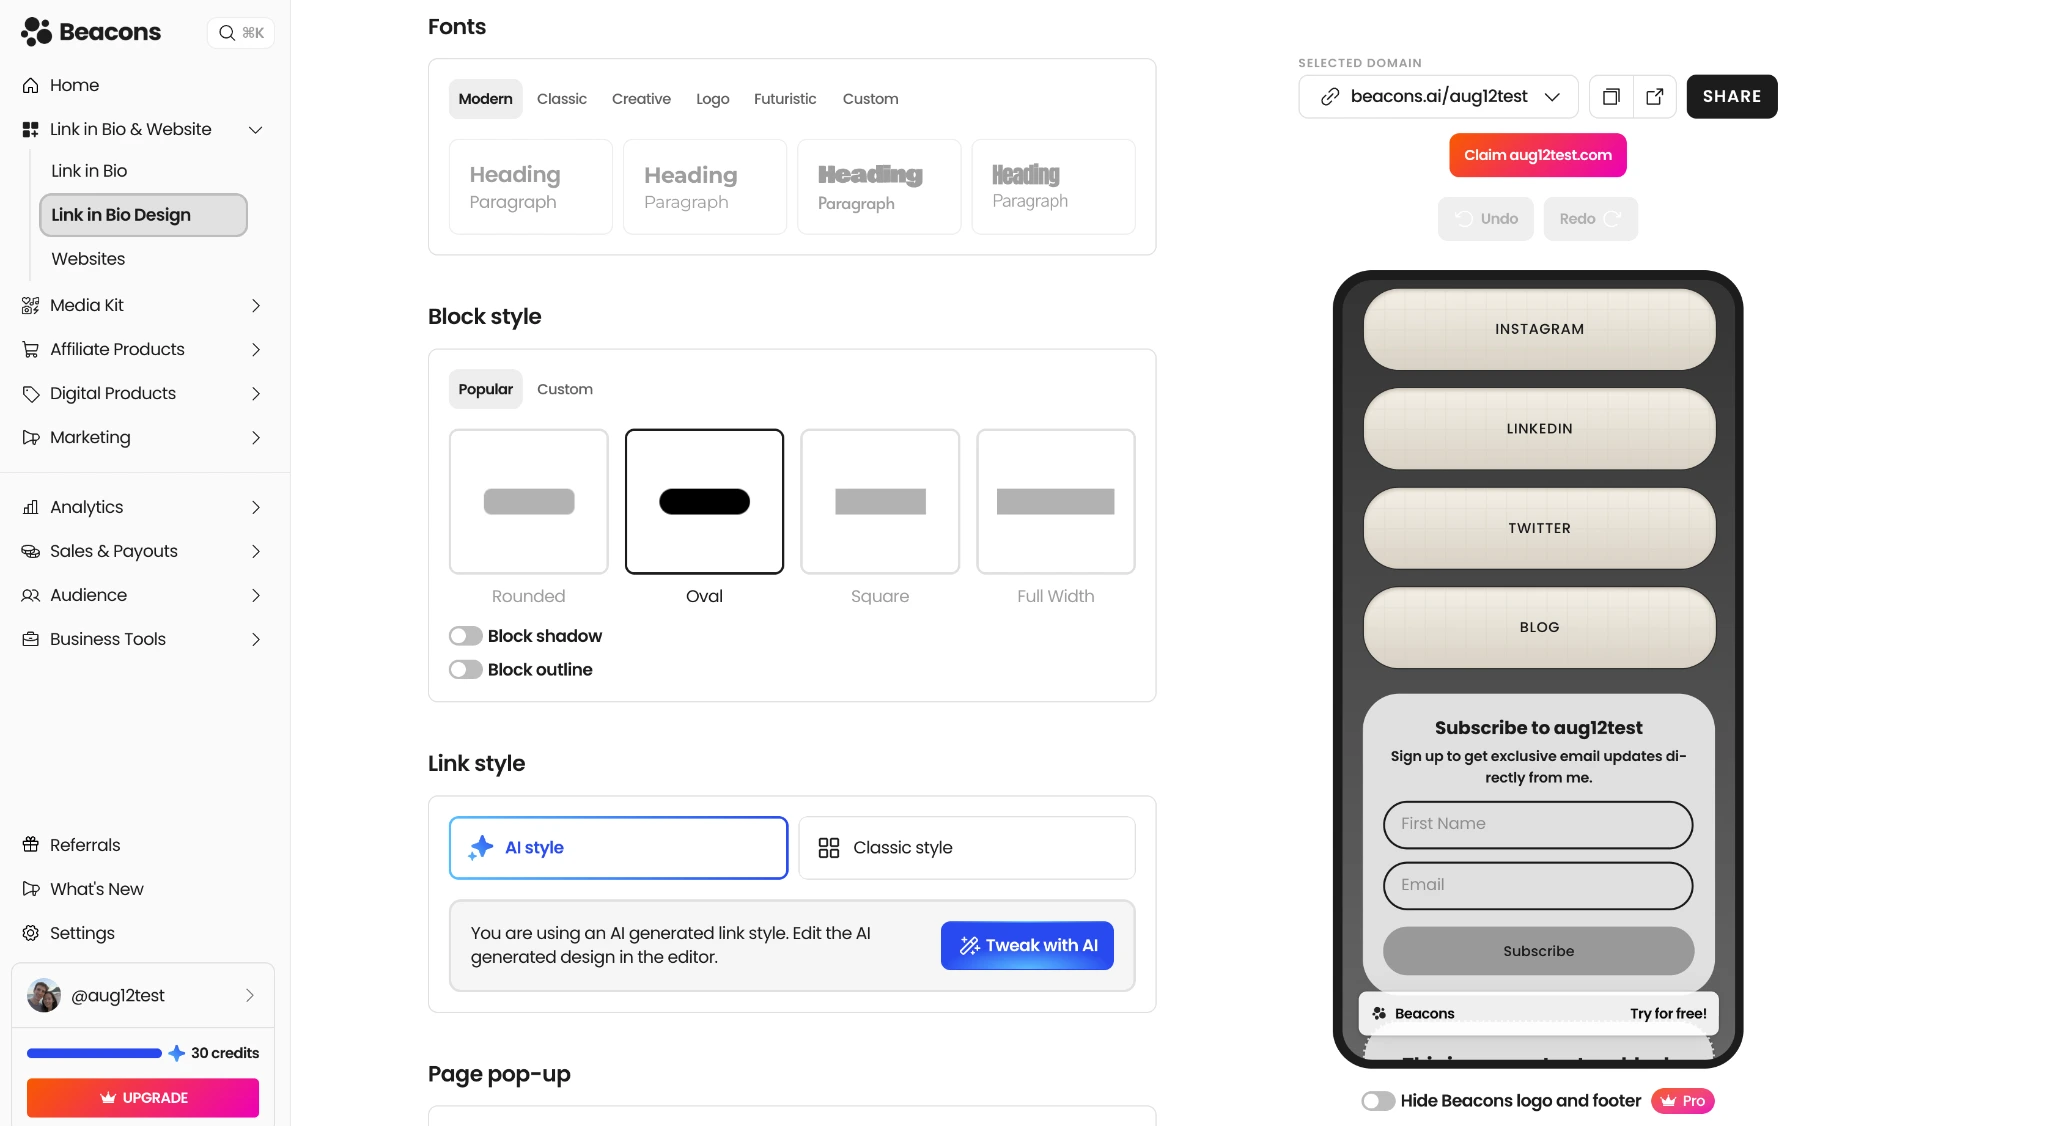Choose the AI style link option
This screenshot has height=1126, width=2048.
[x=619, y=848]
